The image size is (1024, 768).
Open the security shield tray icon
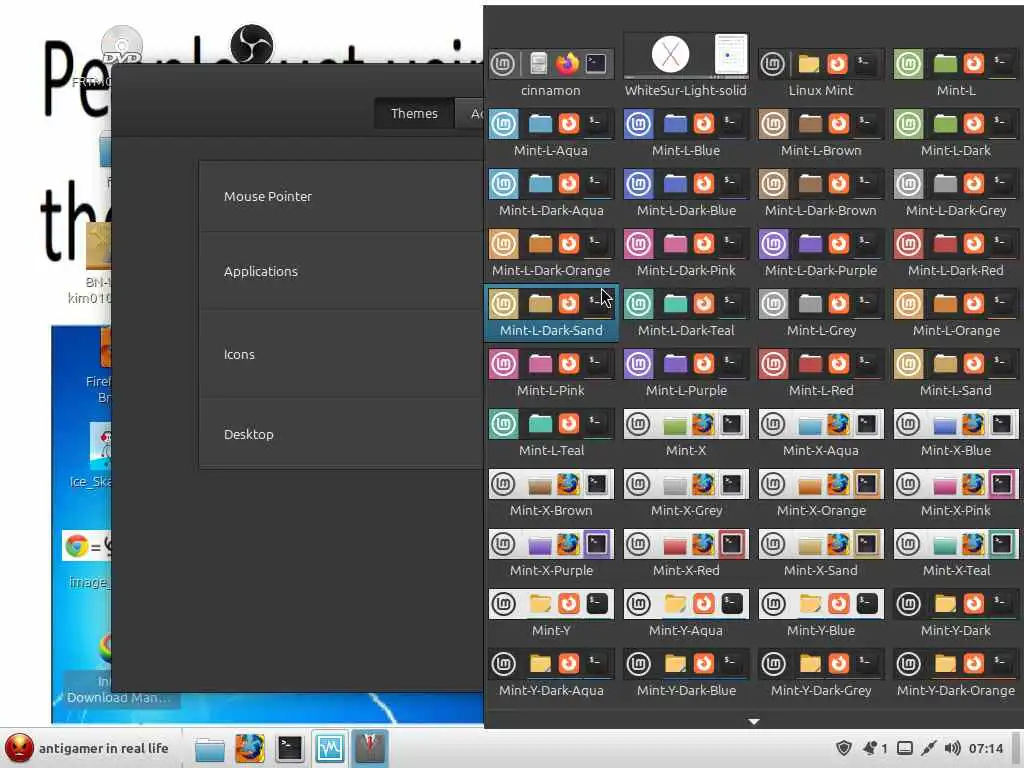coord(844,748)
